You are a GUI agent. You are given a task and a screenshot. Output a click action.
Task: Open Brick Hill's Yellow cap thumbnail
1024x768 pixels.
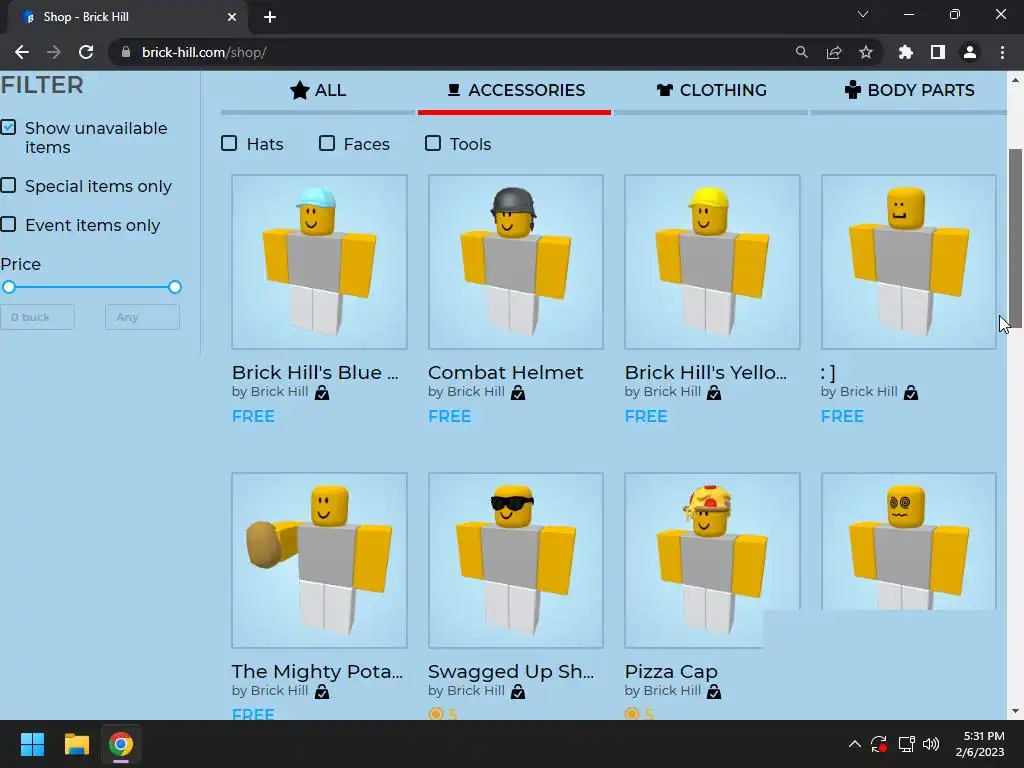pyautogui.click(x=712, y=262)
